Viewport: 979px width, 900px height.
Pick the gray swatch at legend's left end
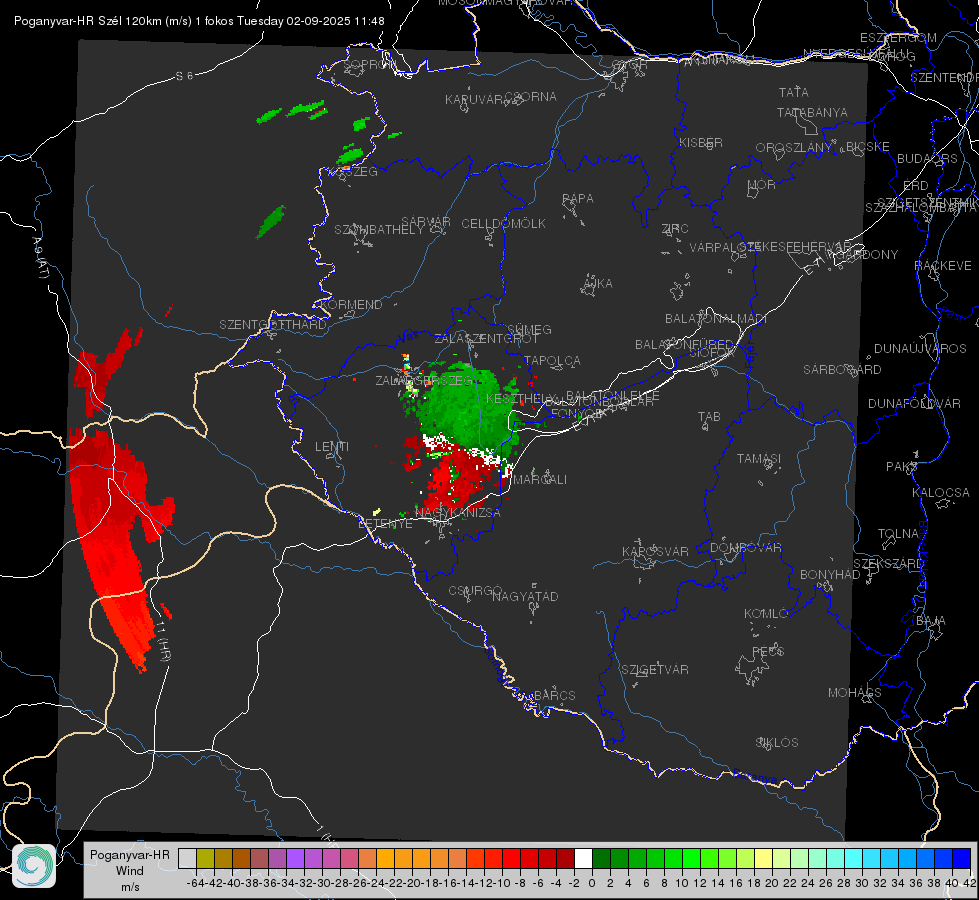point(187,858)
